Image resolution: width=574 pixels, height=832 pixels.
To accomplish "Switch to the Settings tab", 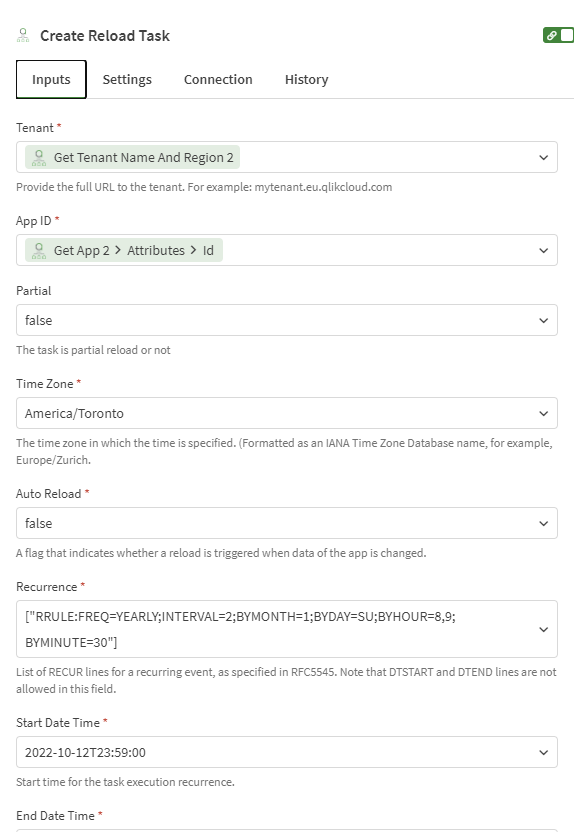I will pos(127,79).
